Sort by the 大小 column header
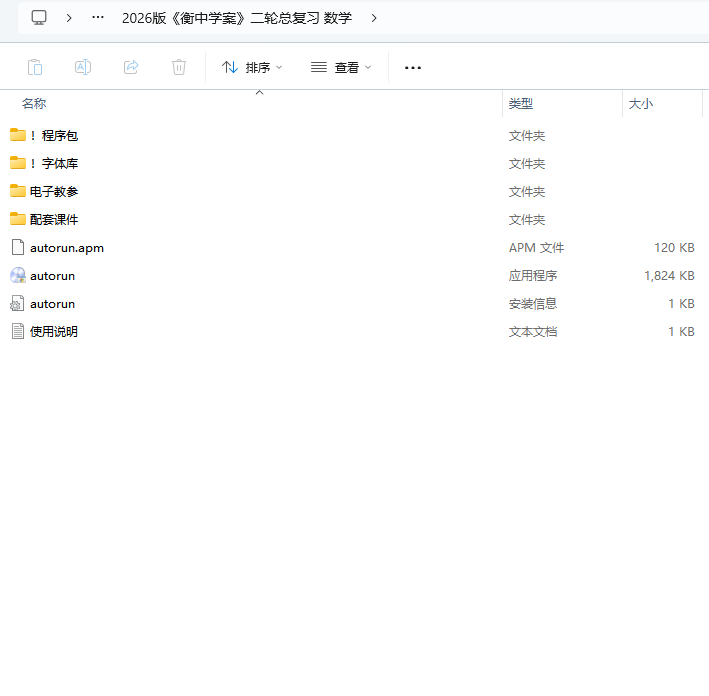 coord(641,104)
